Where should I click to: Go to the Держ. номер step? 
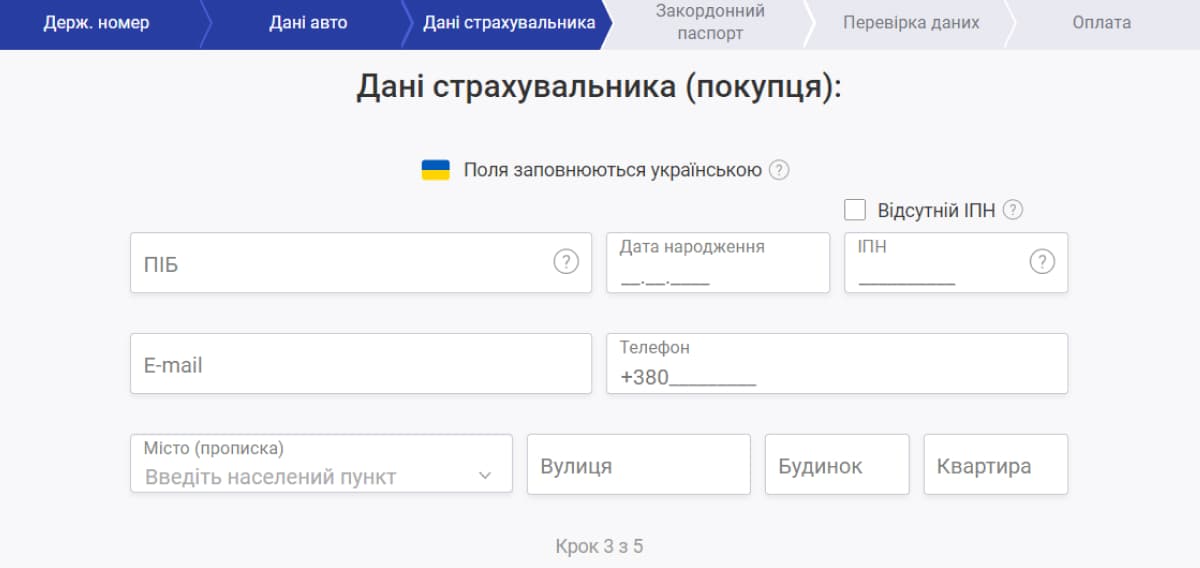pyautogui.click(x=96, y=23)
